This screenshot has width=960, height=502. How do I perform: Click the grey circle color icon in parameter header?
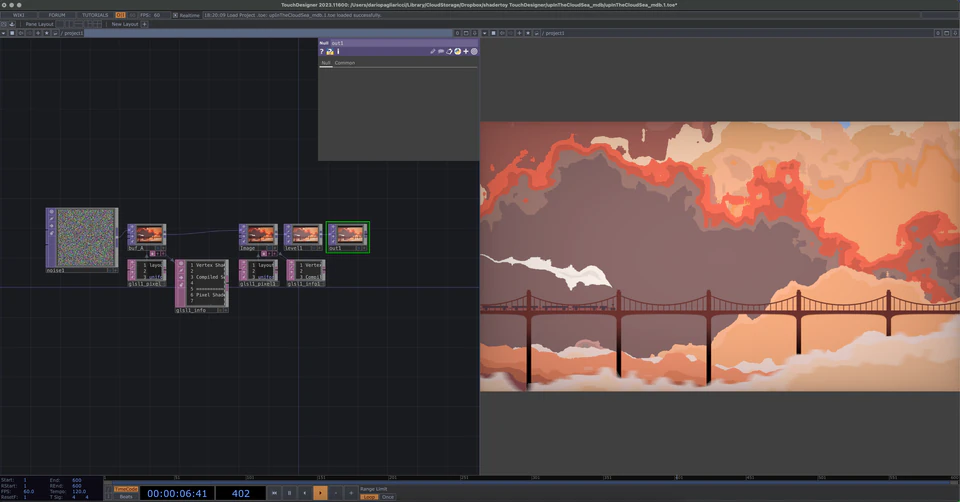[x=474, y=51]
